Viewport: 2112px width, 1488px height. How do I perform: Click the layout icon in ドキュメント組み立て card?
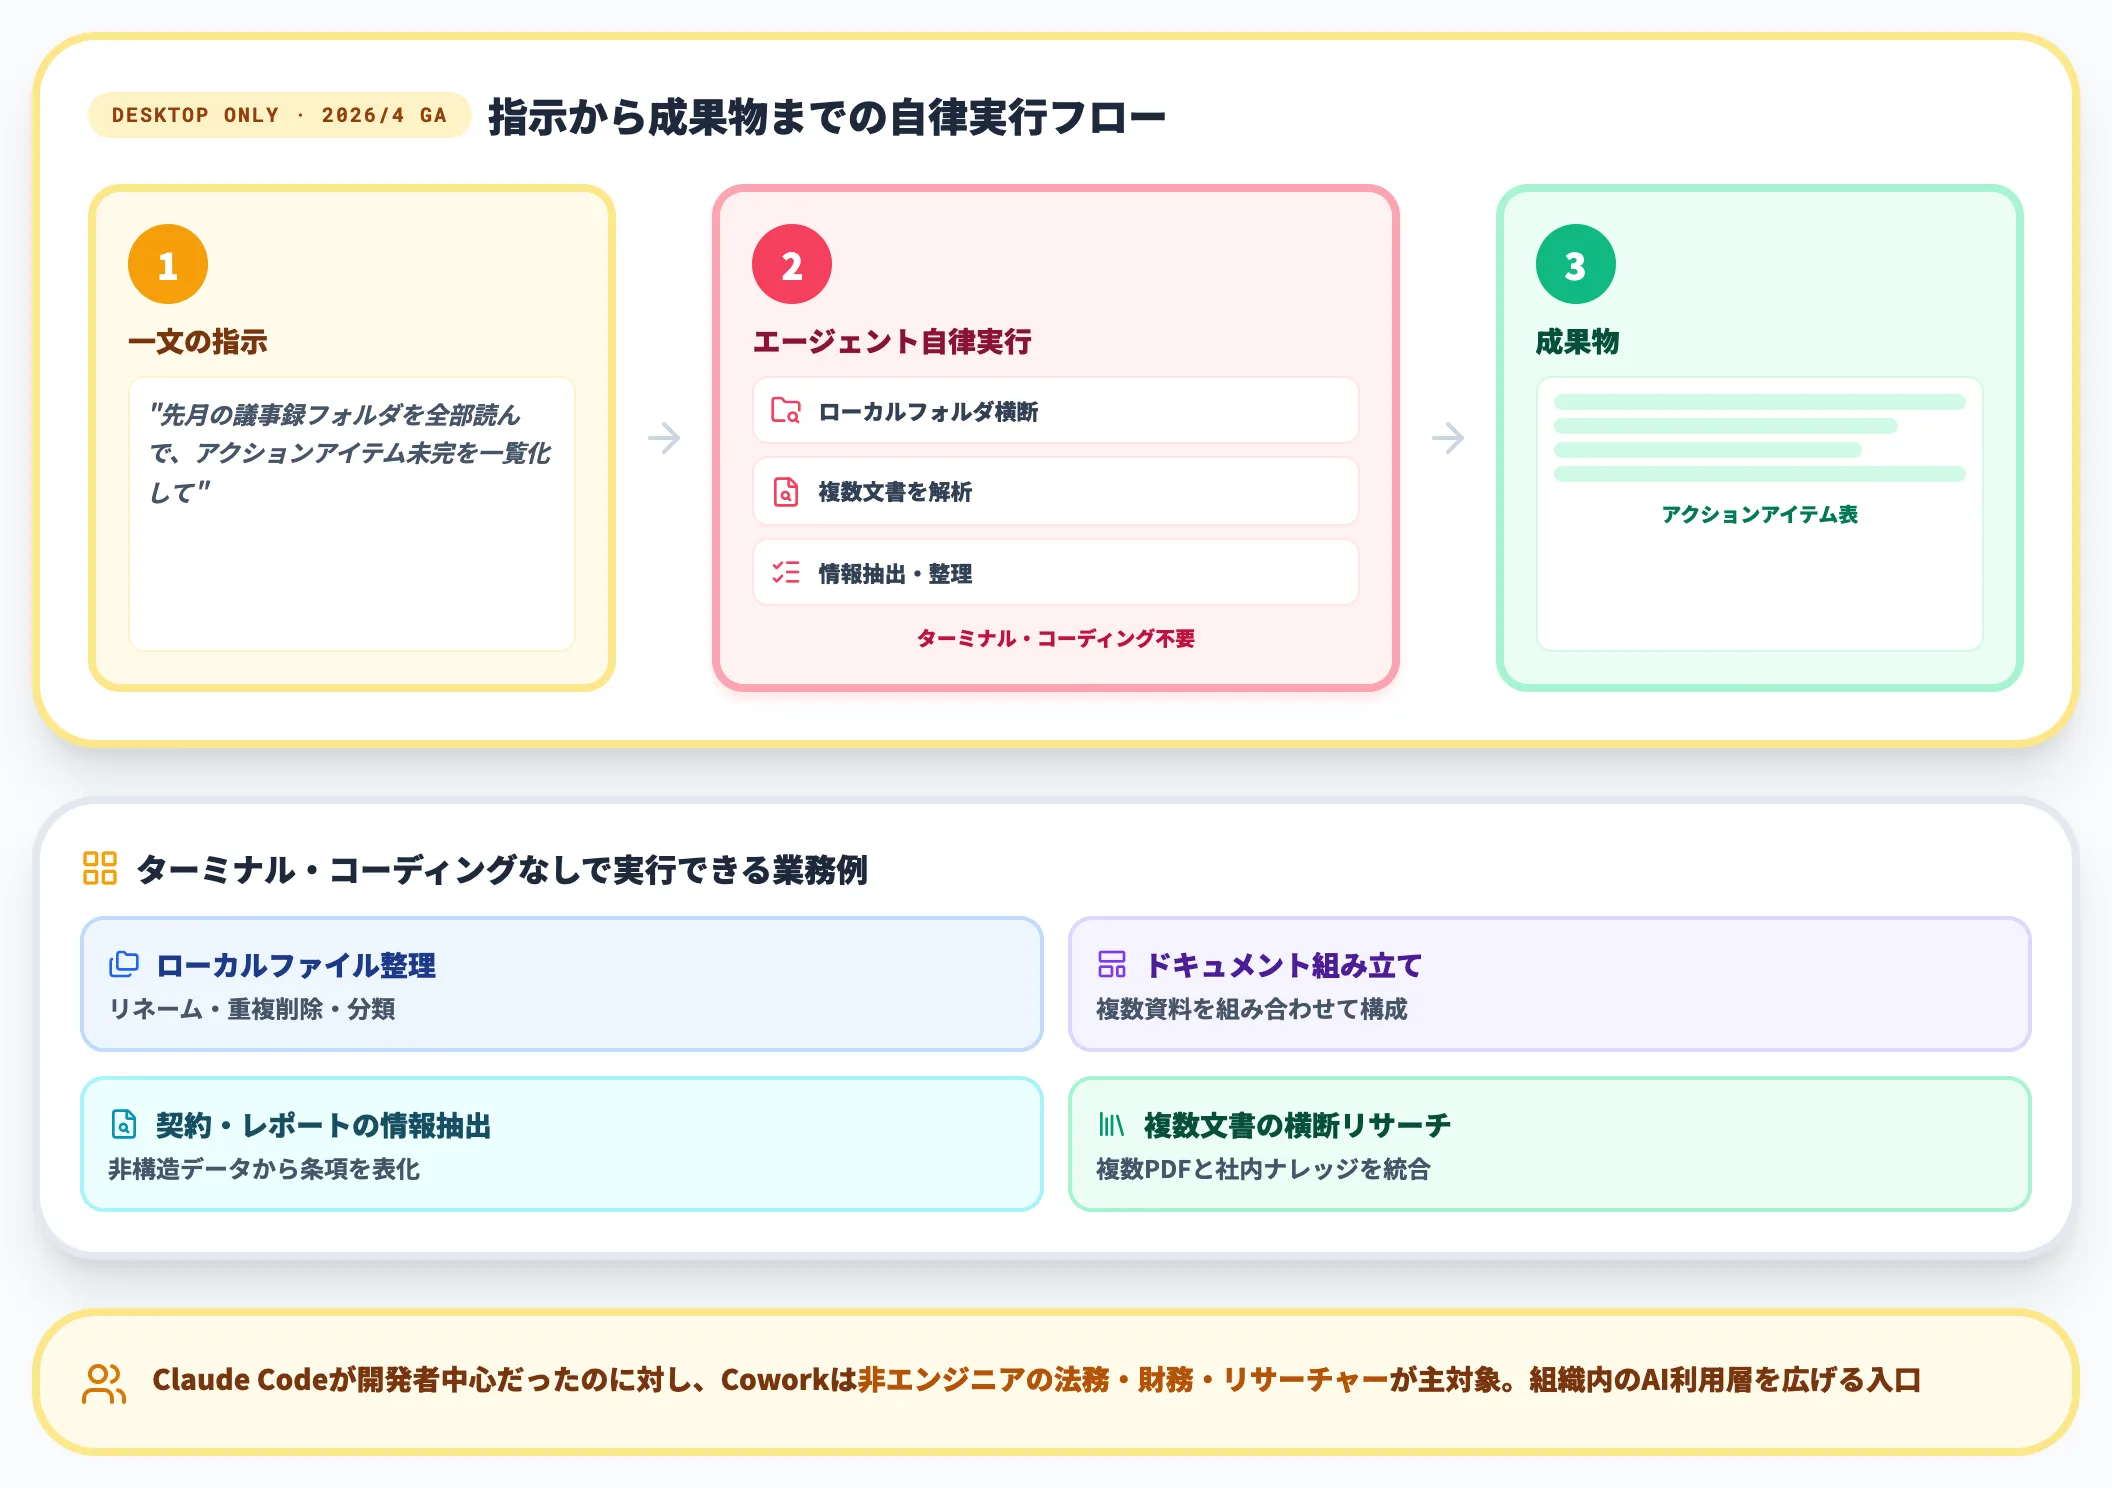1112,965
